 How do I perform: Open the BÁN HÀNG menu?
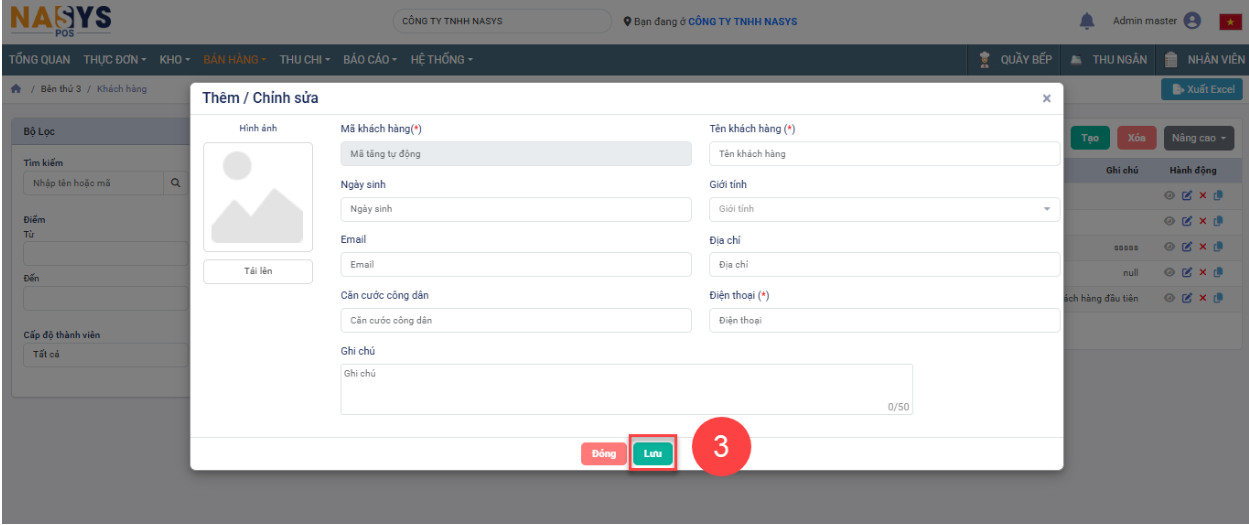click(235, 60)
